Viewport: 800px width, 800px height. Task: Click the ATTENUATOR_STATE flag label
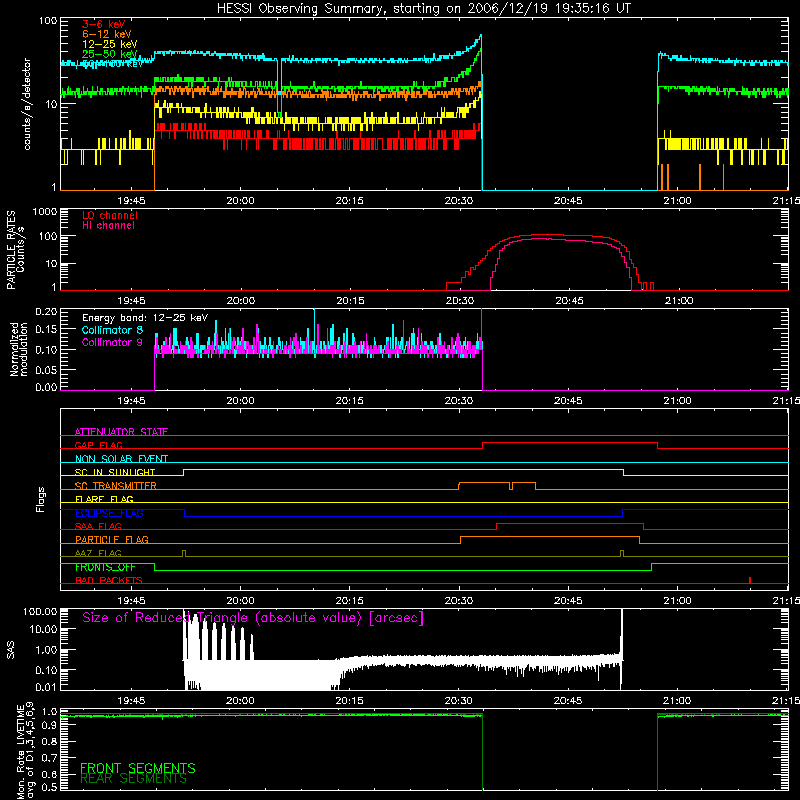[x=121, y=432]
